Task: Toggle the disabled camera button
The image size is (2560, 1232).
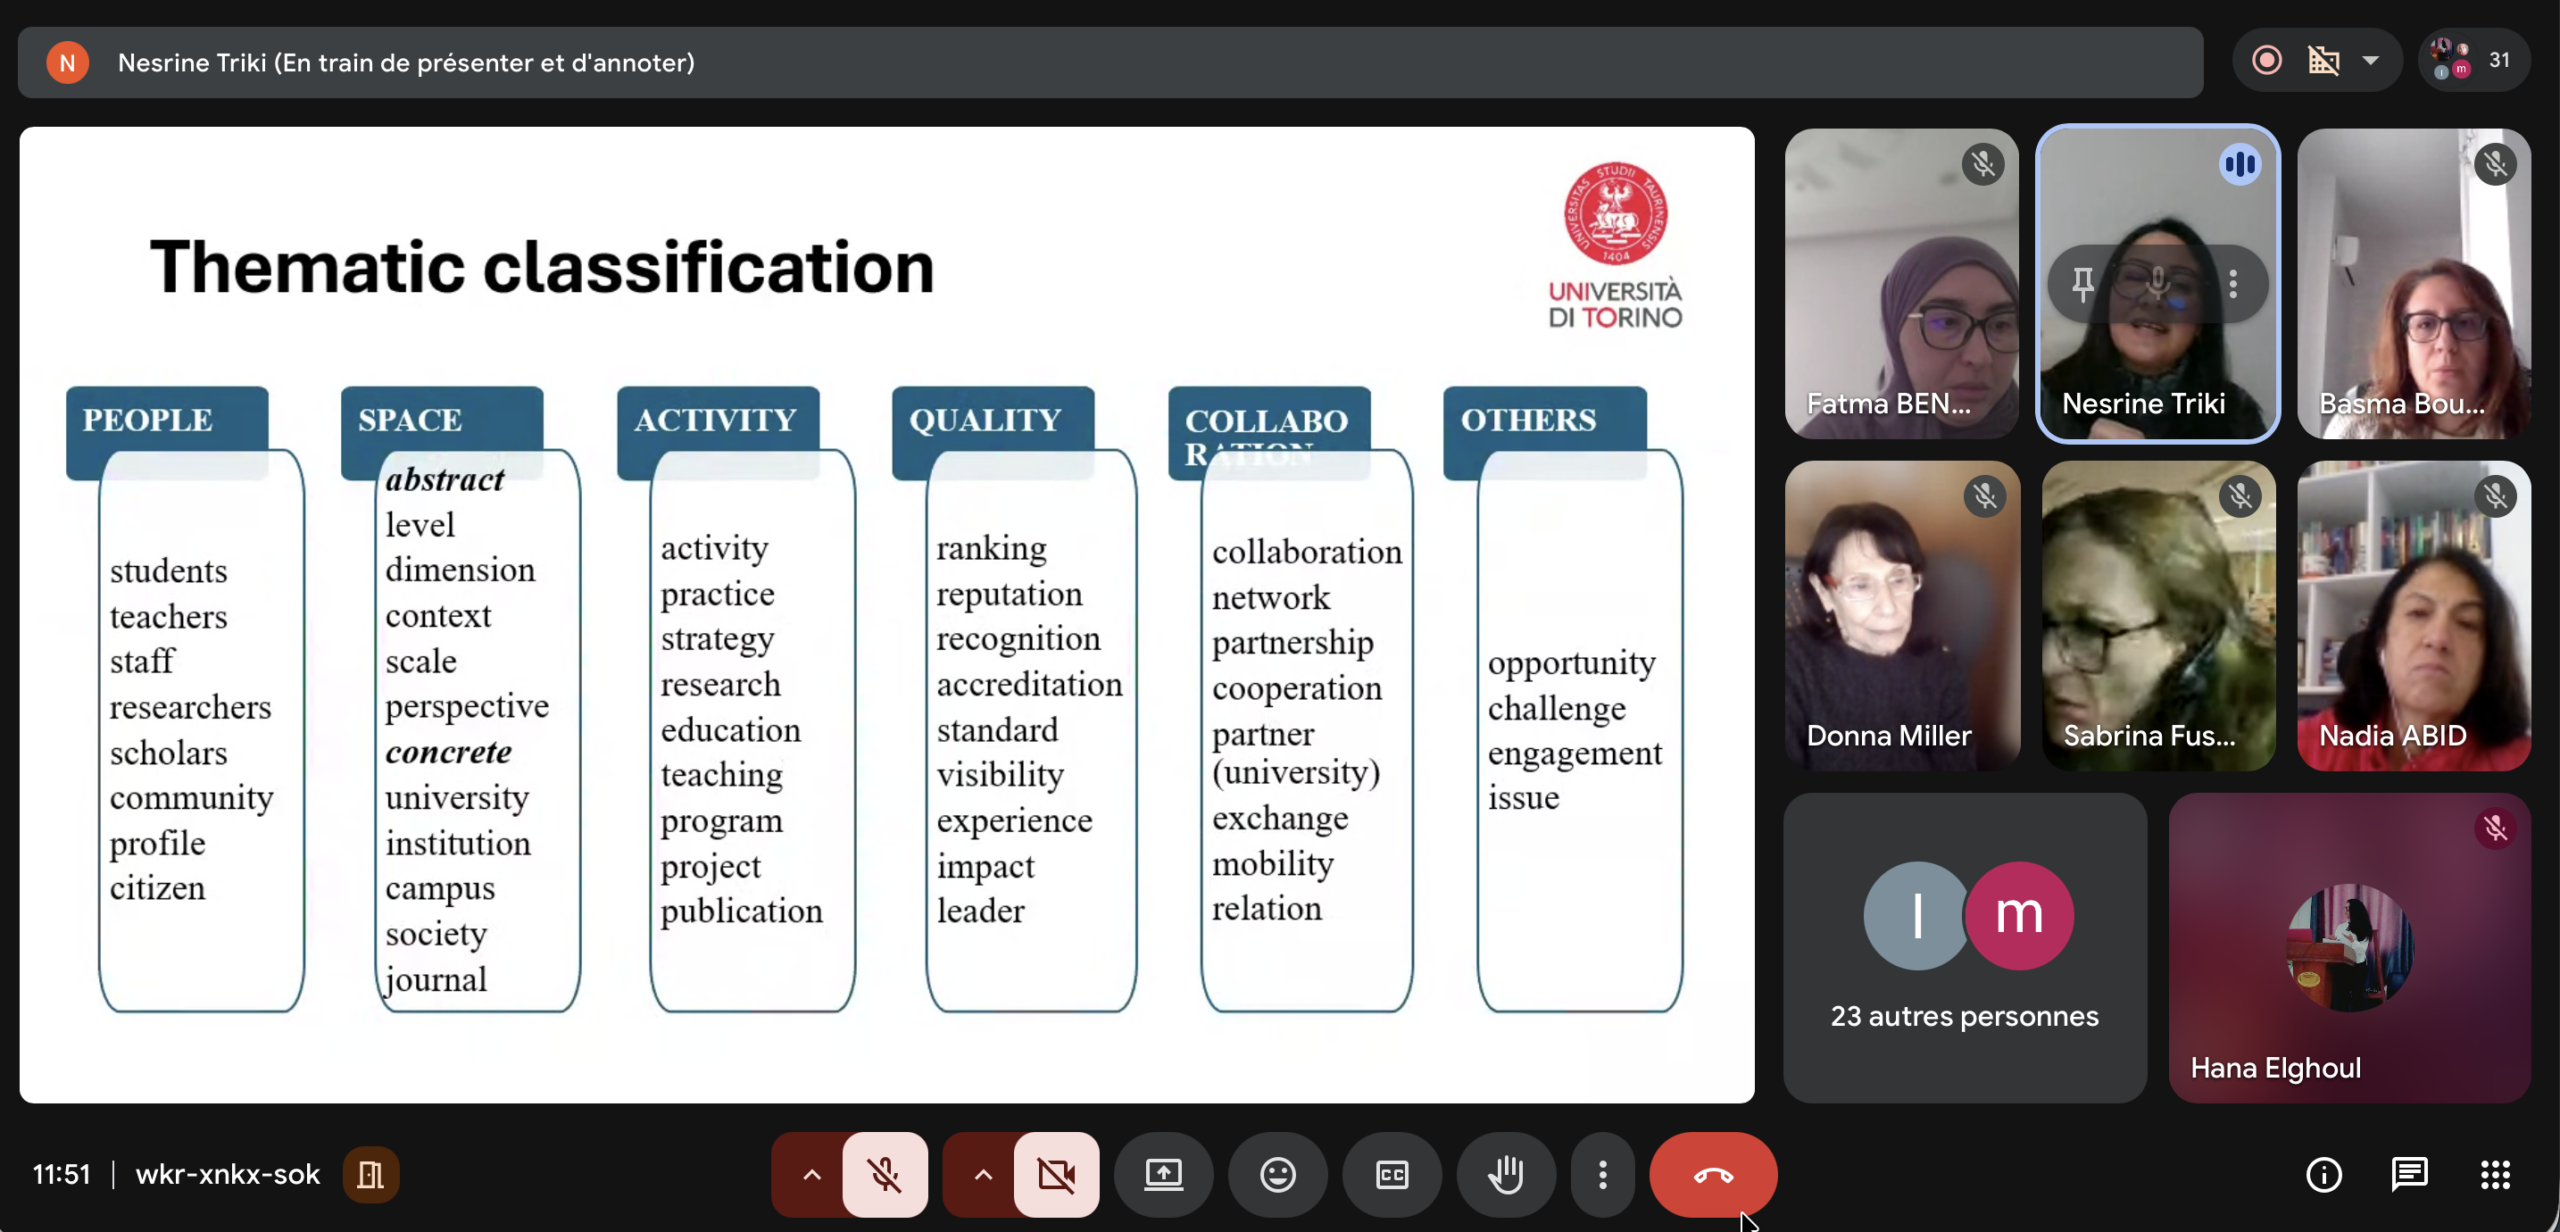Action: [x=1056, y=1174]
